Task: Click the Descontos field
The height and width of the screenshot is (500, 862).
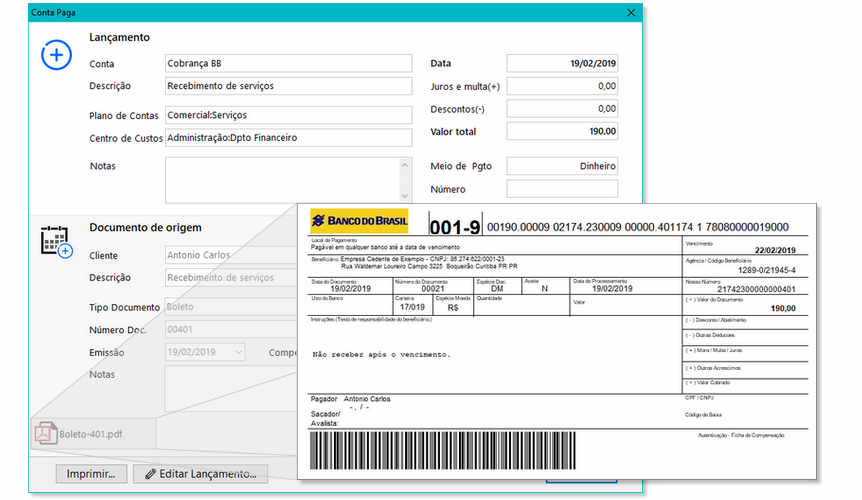Action: pyautogui.click(x=562, y=109)
